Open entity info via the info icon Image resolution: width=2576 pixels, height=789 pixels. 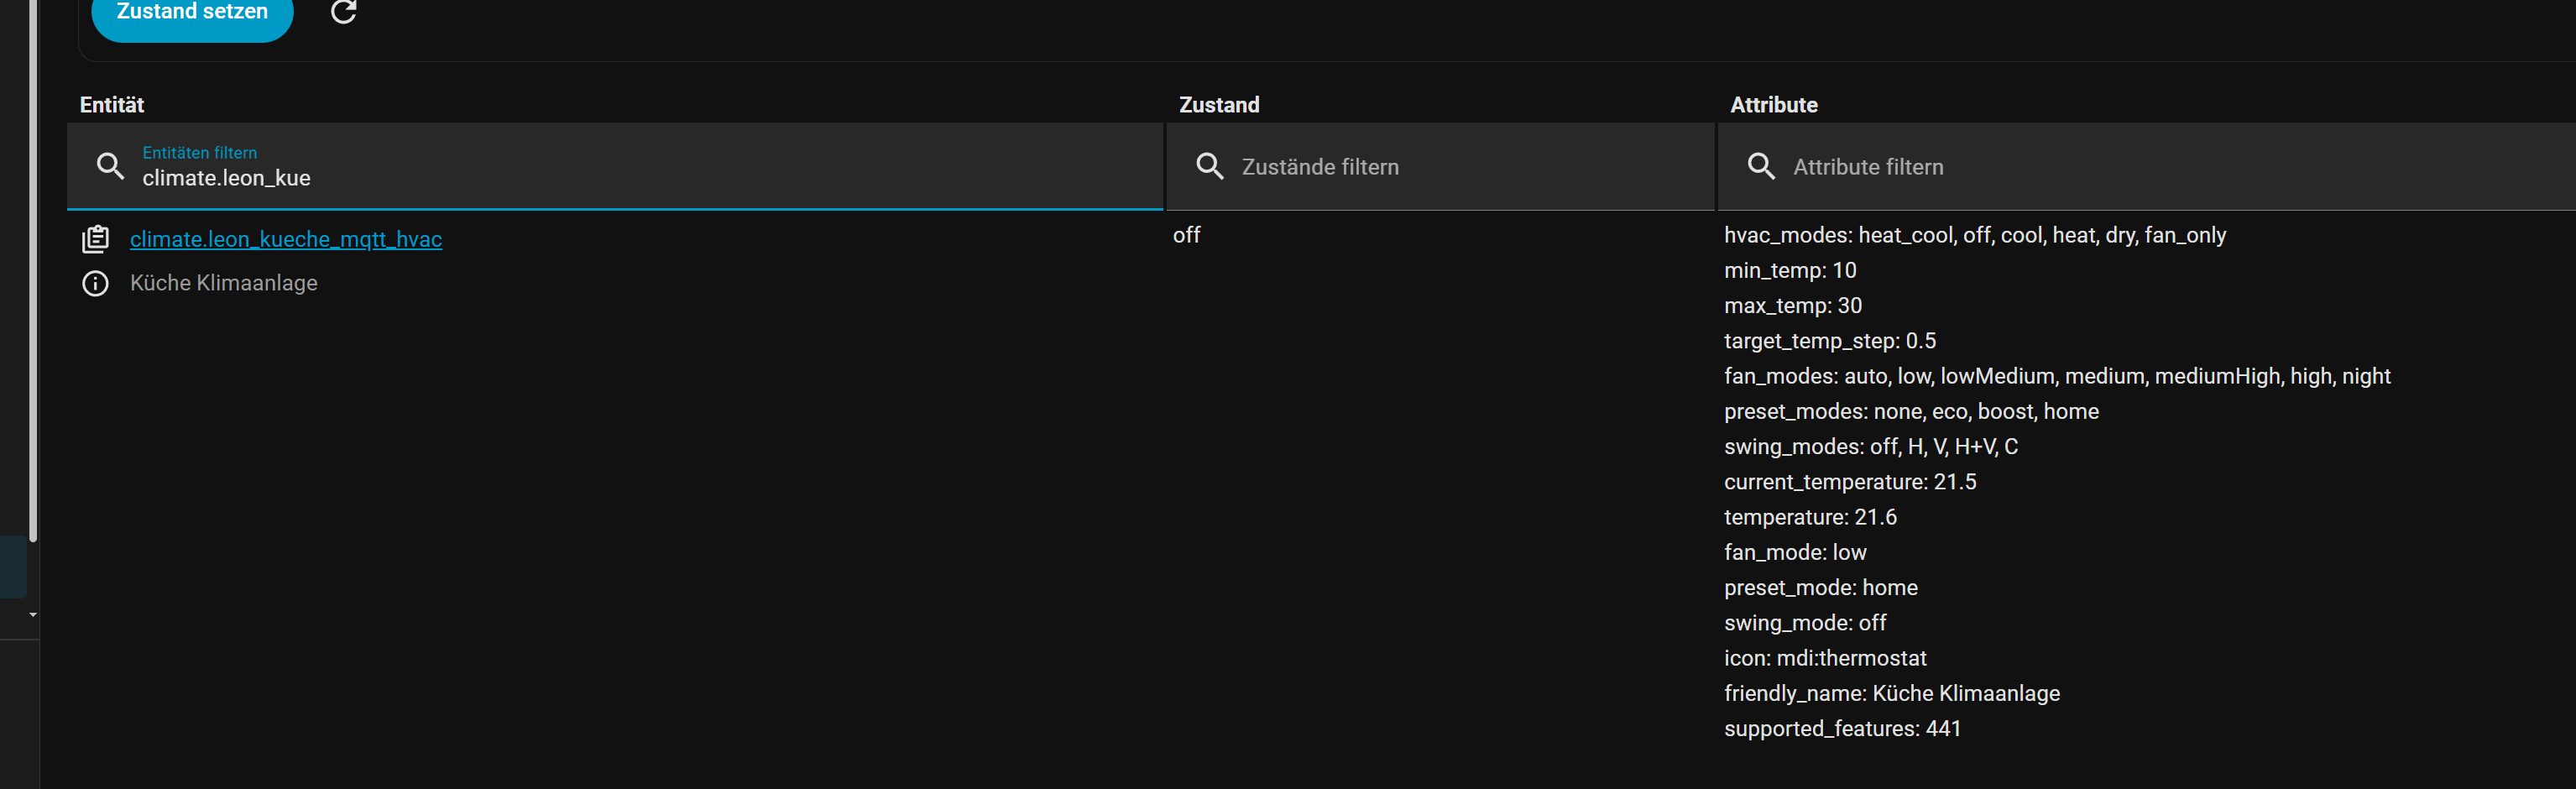pos(96,283)
